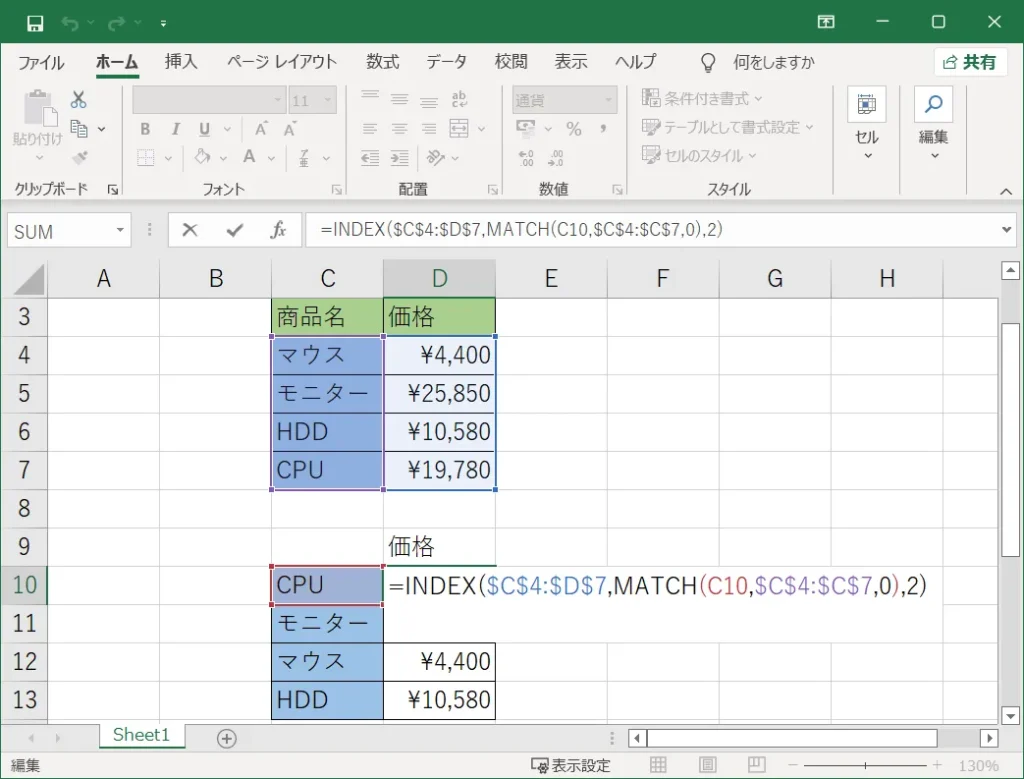Click the Save icon in title bar
This screenshot has width=1024, height=779.
click(x=35, y=24)
